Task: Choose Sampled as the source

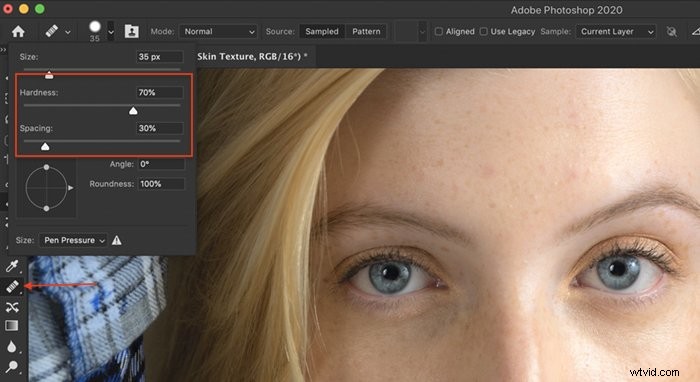Action: click(x=322, y=32)
